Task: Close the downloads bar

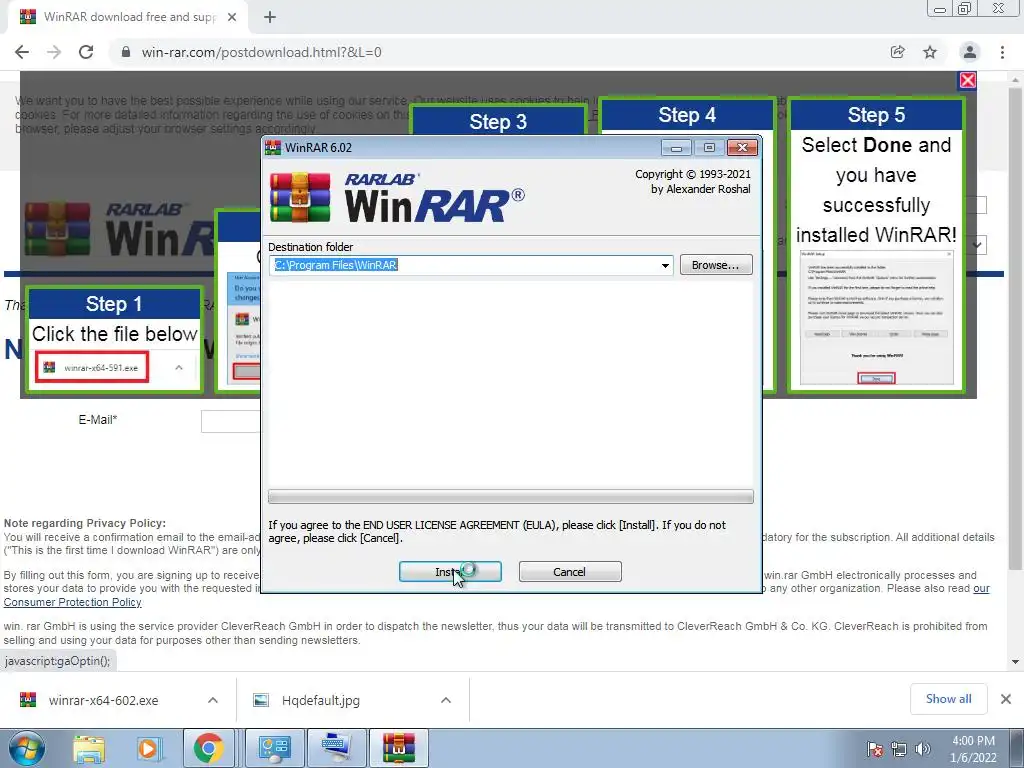Action: click(1006, 699)
